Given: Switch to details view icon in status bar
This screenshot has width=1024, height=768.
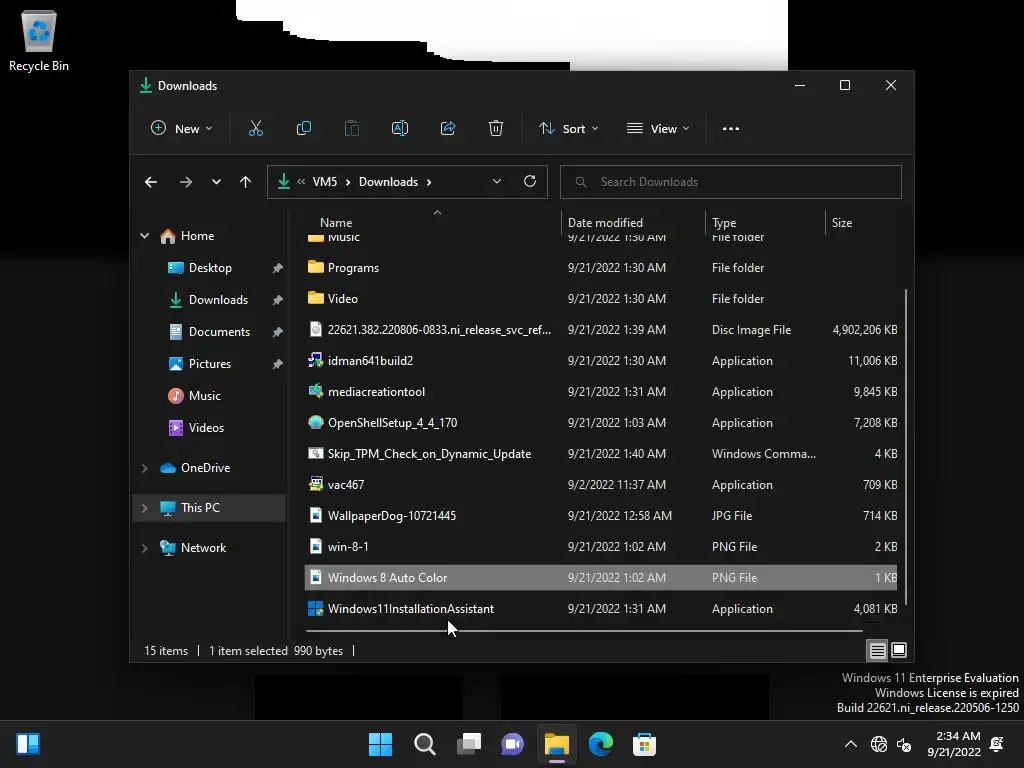Looking at the screenshot, I should (x=877, y=650).
